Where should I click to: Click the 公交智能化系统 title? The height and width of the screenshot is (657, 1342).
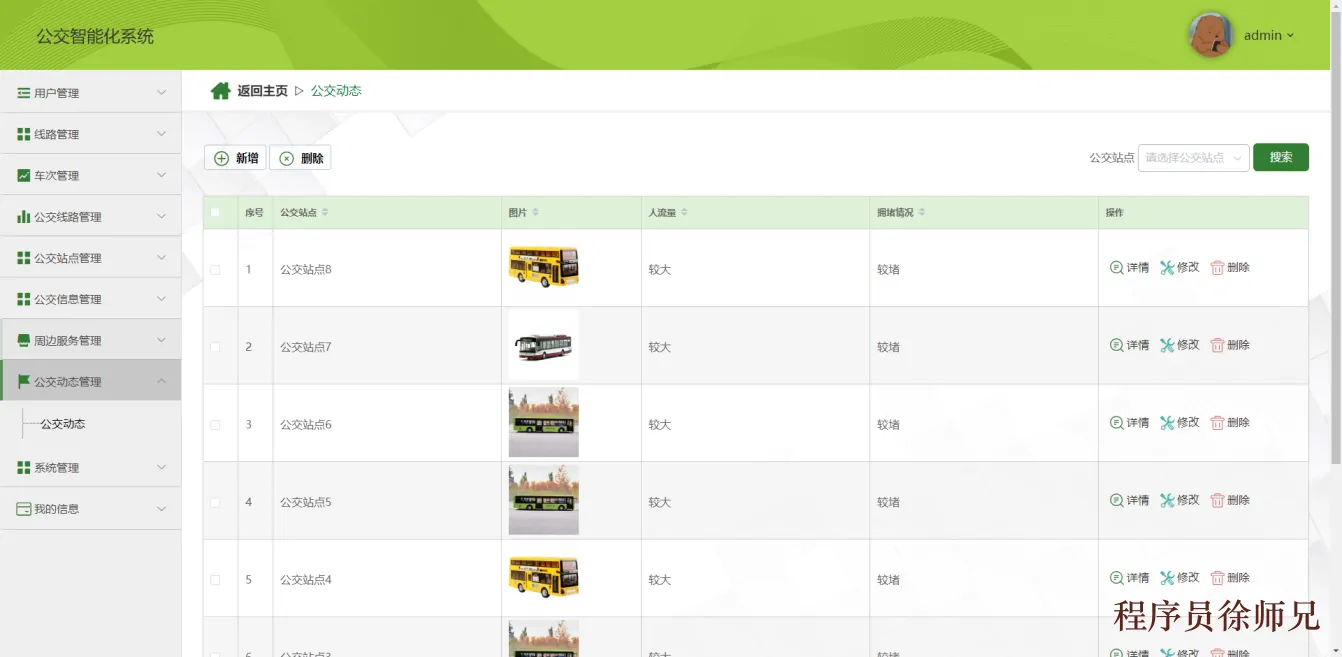(x=95, y=36)
